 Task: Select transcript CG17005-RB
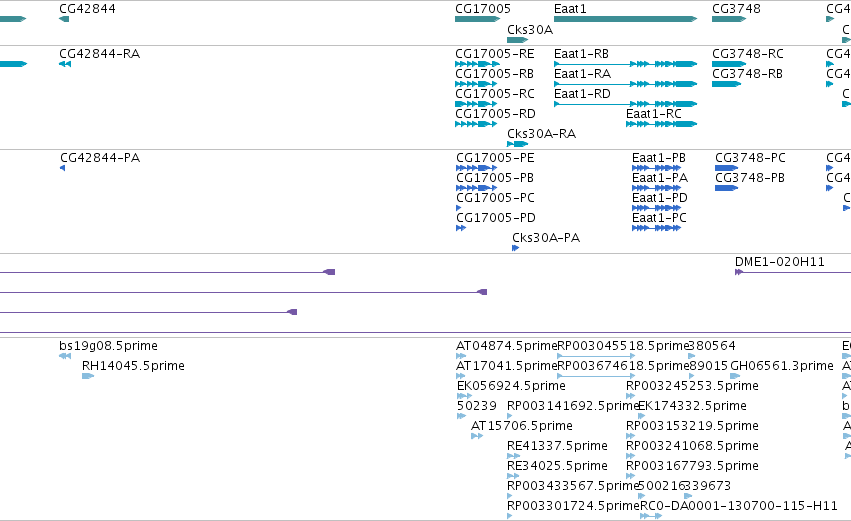[x=494, y=74]
